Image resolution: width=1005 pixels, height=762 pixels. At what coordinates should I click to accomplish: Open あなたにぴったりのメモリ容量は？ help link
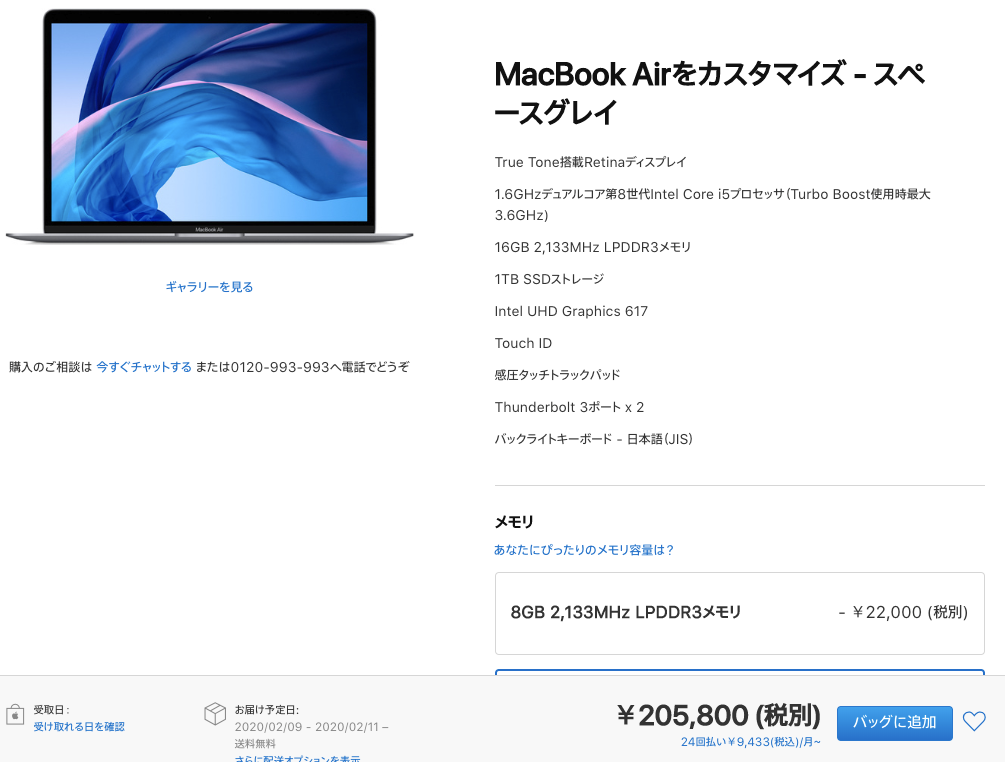coord(583,550)
